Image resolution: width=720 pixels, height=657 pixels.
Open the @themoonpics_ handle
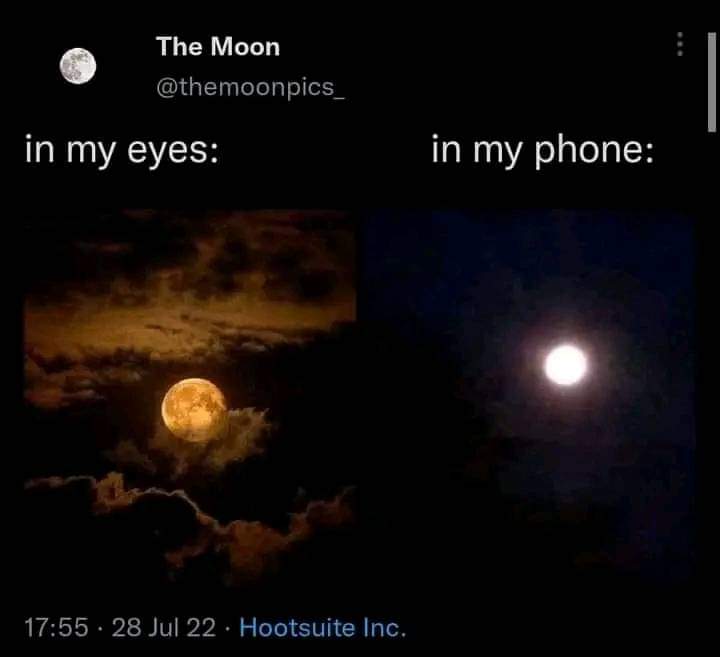(250, 87)
